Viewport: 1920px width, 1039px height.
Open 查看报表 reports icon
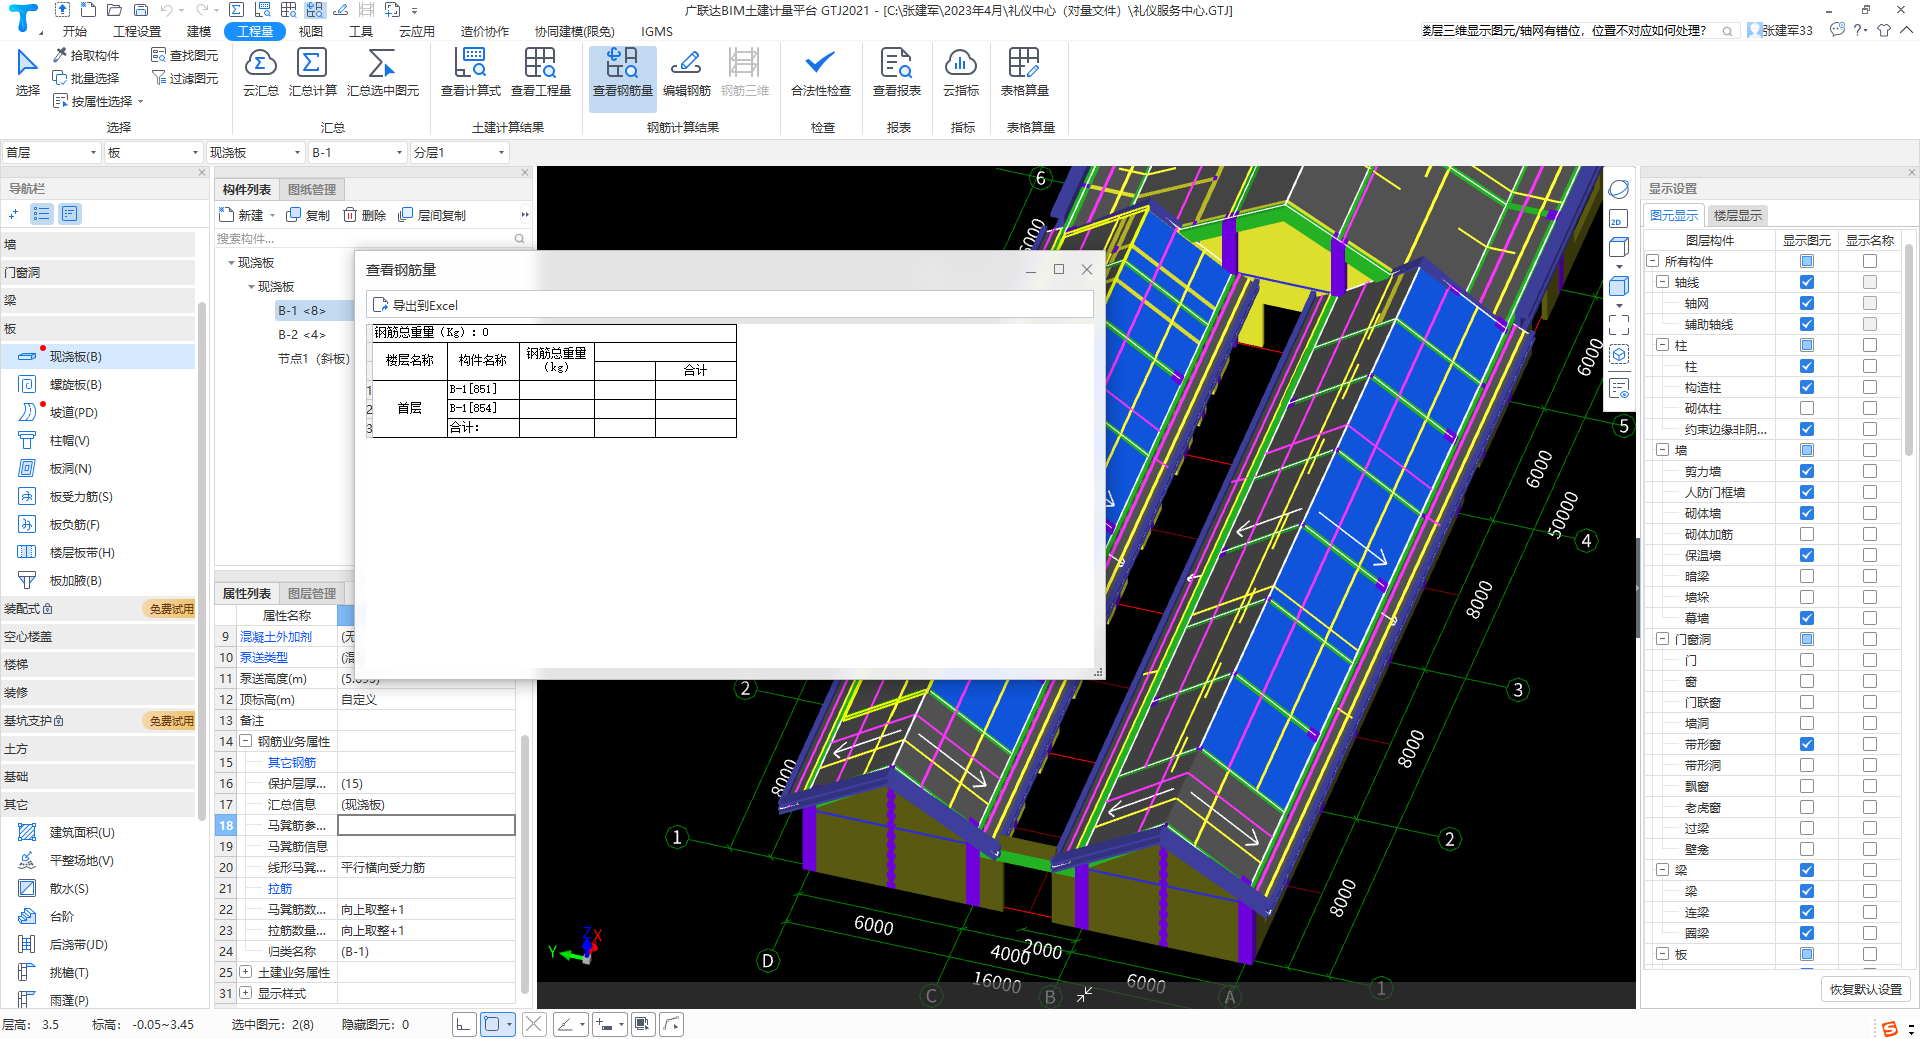tap(896, 64)
